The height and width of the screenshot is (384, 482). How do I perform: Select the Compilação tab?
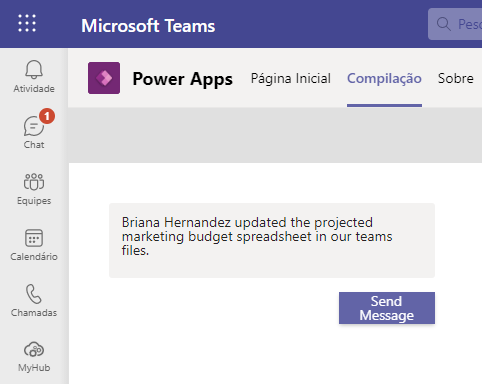(x=384, y=79)
